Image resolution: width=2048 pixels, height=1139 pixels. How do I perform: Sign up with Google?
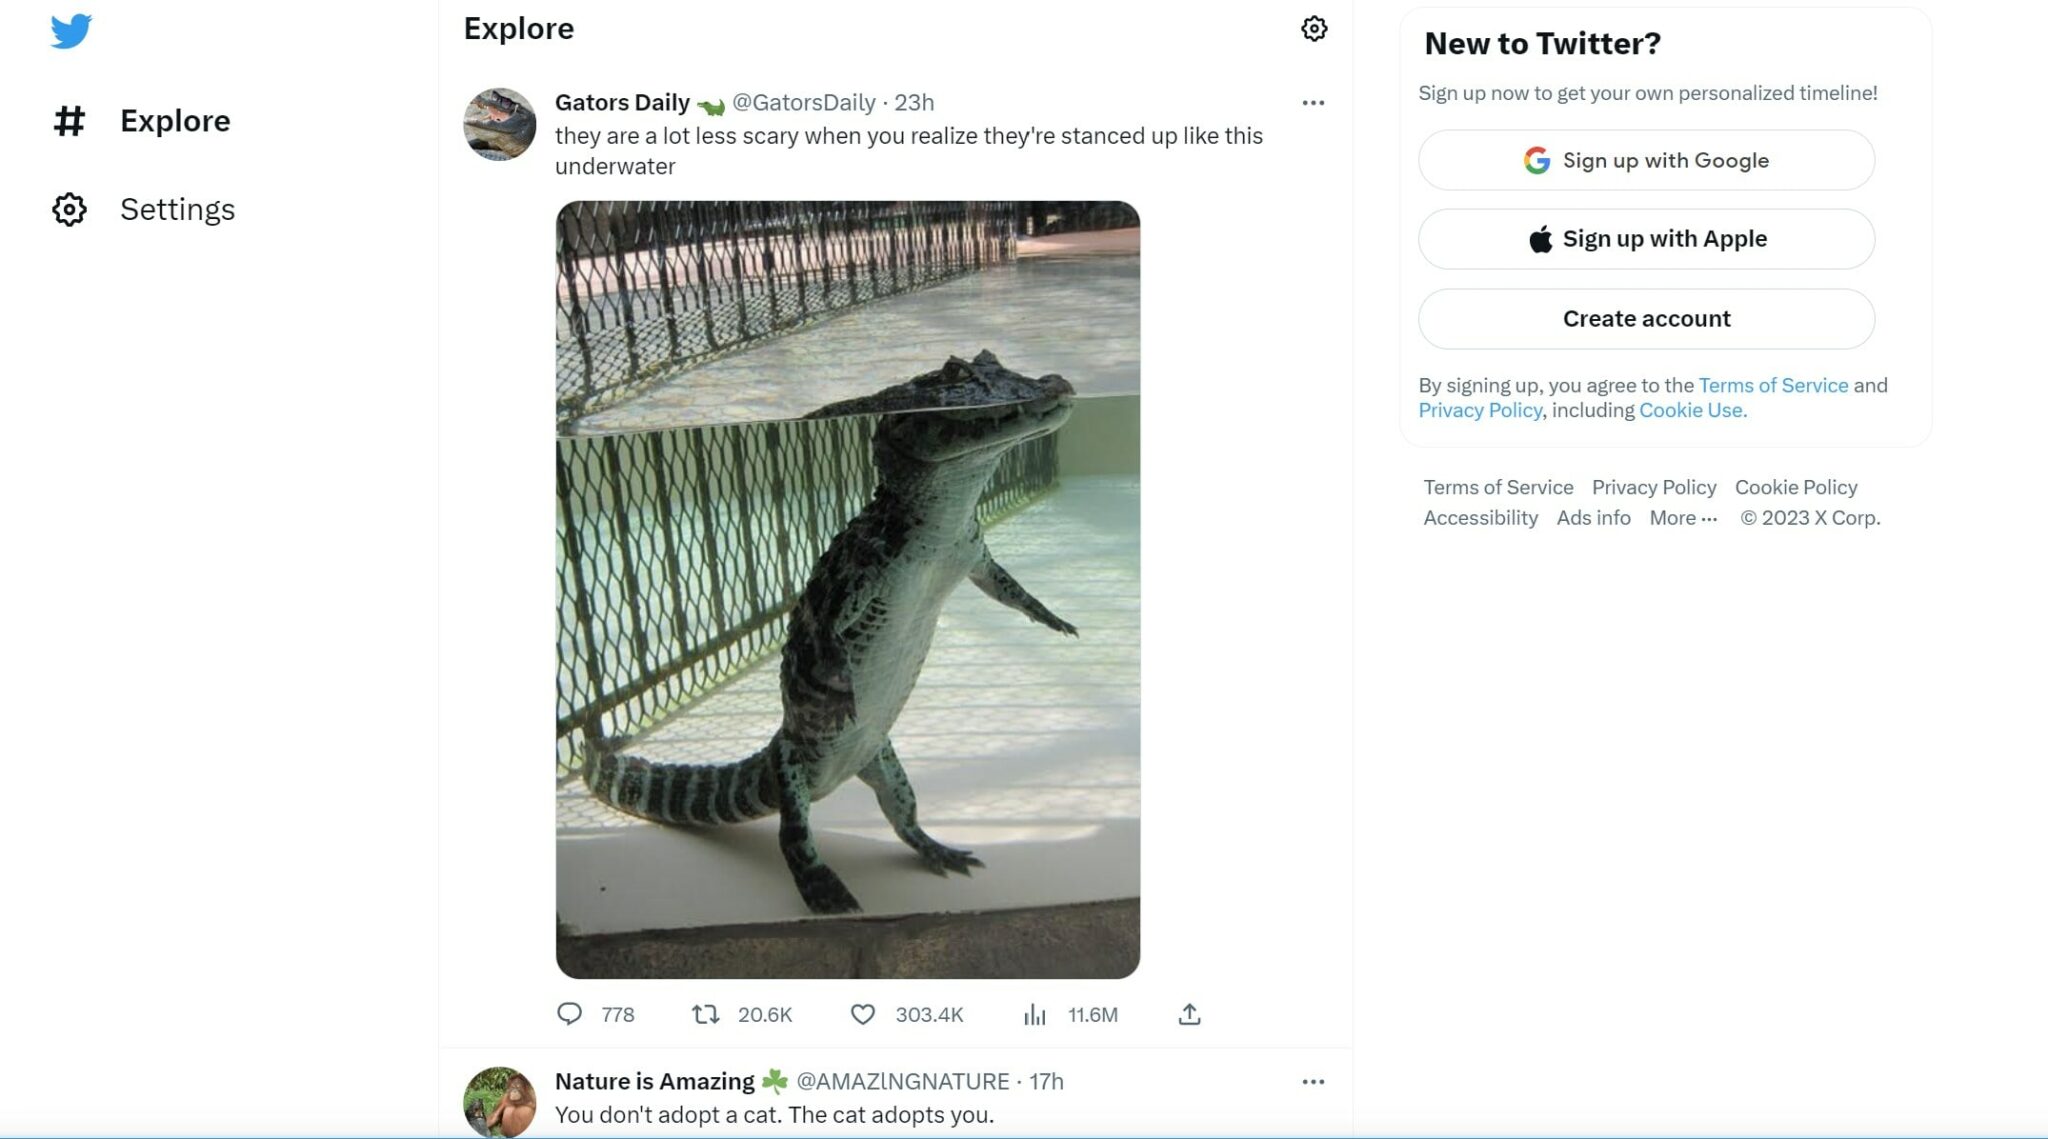tap(1645, 160)
